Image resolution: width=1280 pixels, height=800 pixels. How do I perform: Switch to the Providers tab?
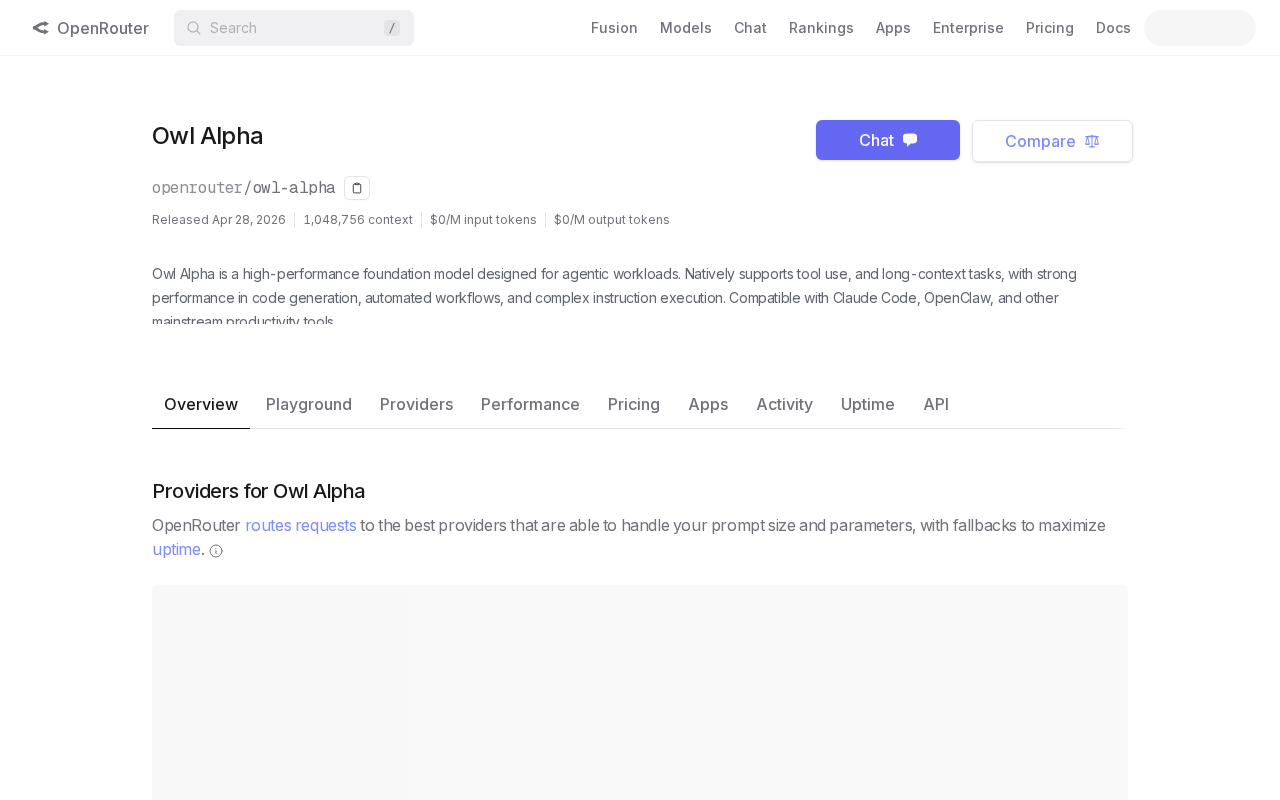[417, 404]
